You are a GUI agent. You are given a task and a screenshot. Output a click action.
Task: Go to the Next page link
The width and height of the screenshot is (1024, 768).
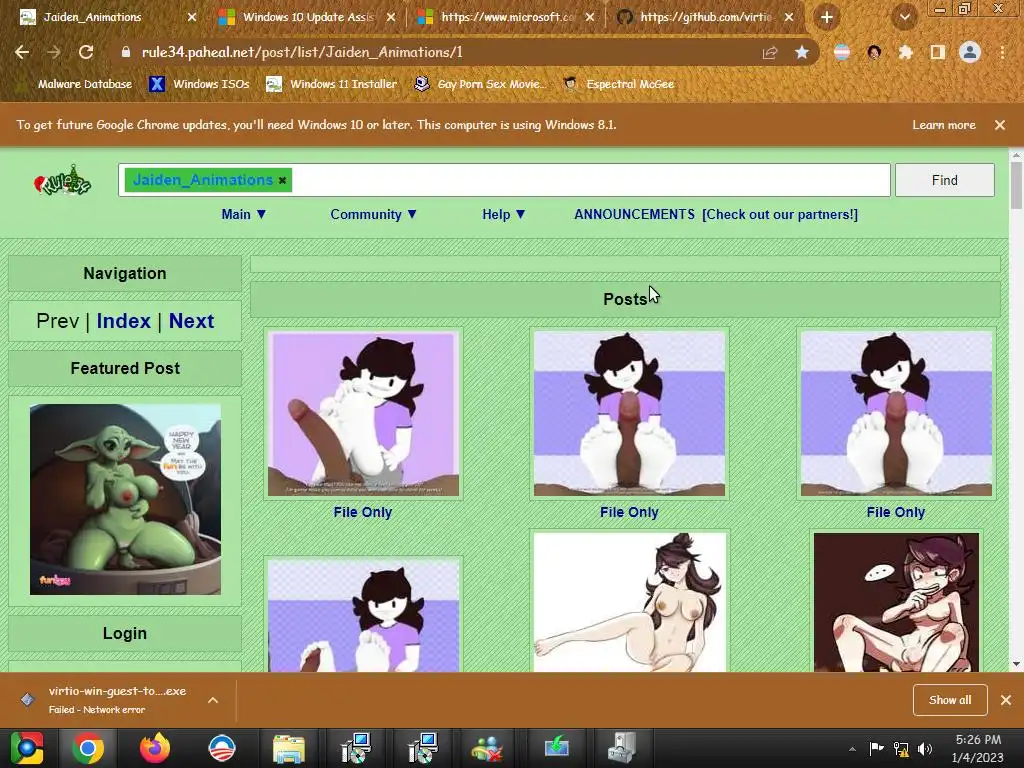click(191, 321)
